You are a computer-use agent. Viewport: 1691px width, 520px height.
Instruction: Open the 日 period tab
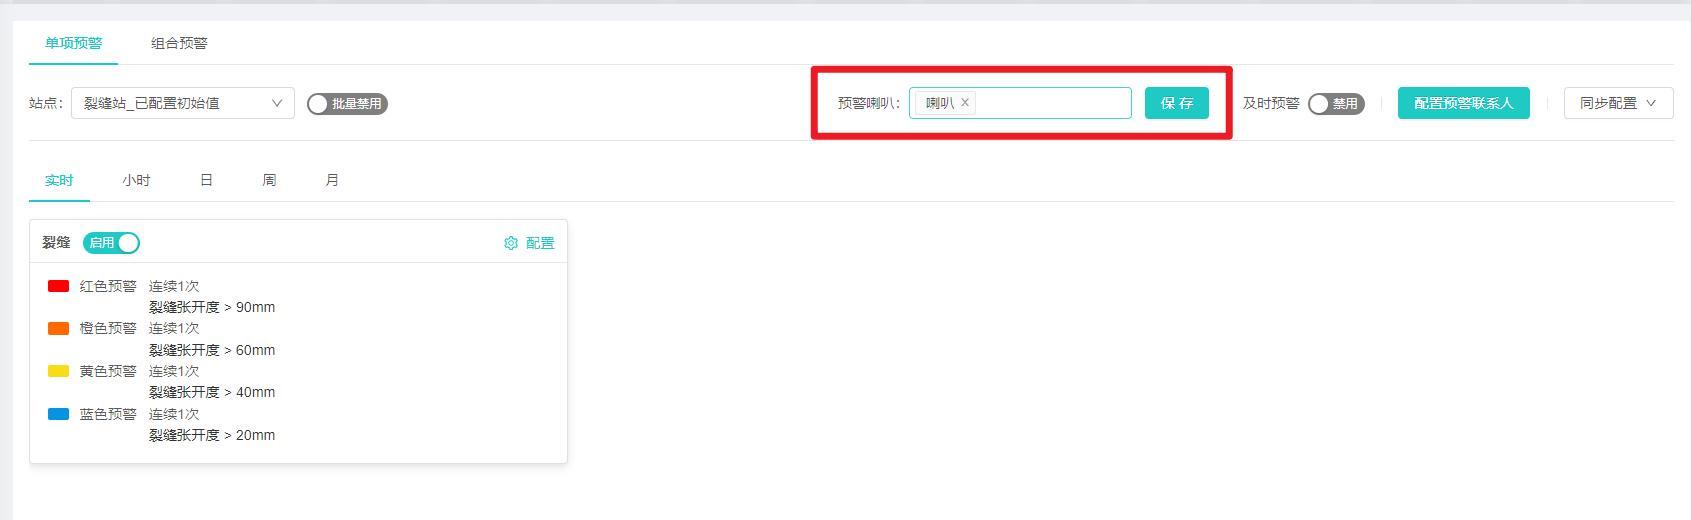pos(206,180)
